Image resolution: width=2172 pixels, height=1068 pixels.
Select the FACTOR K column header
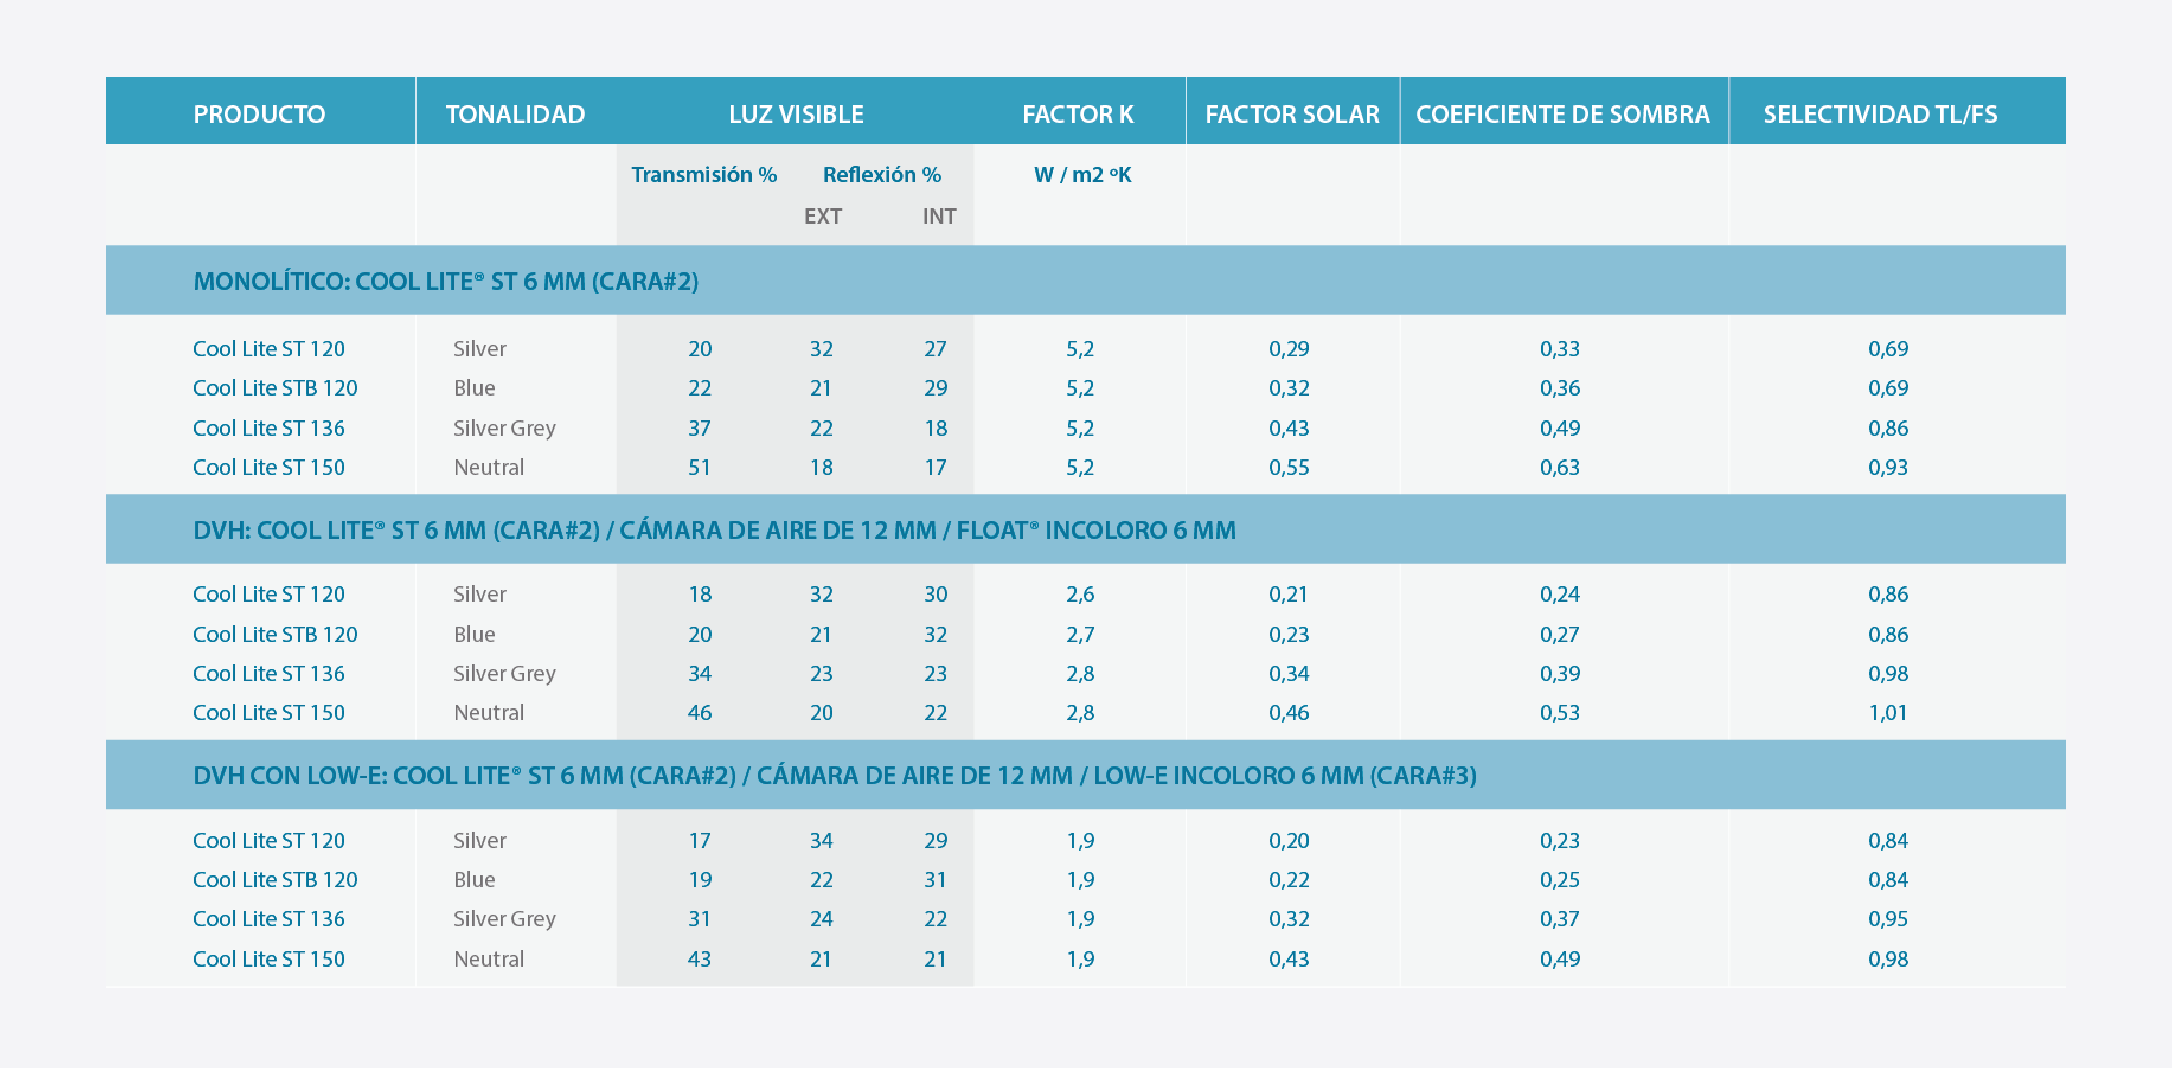tap(1077, 114)
